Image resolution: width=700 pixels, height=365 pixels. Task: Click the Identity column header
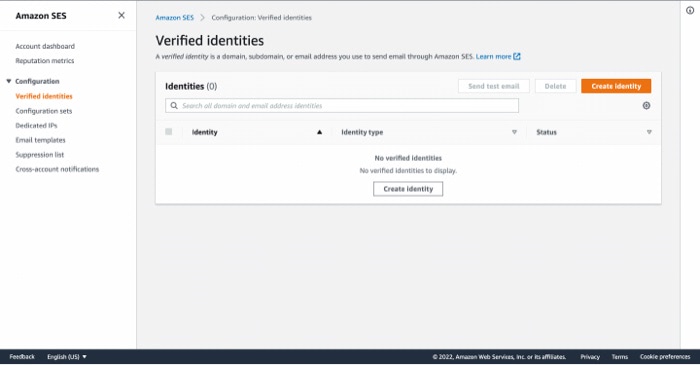[204, 132]
